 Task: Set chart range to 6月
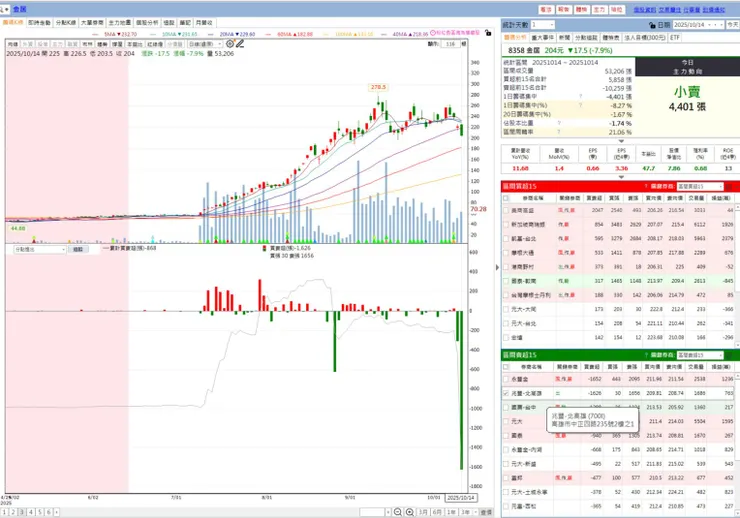[x=437, y=512]
